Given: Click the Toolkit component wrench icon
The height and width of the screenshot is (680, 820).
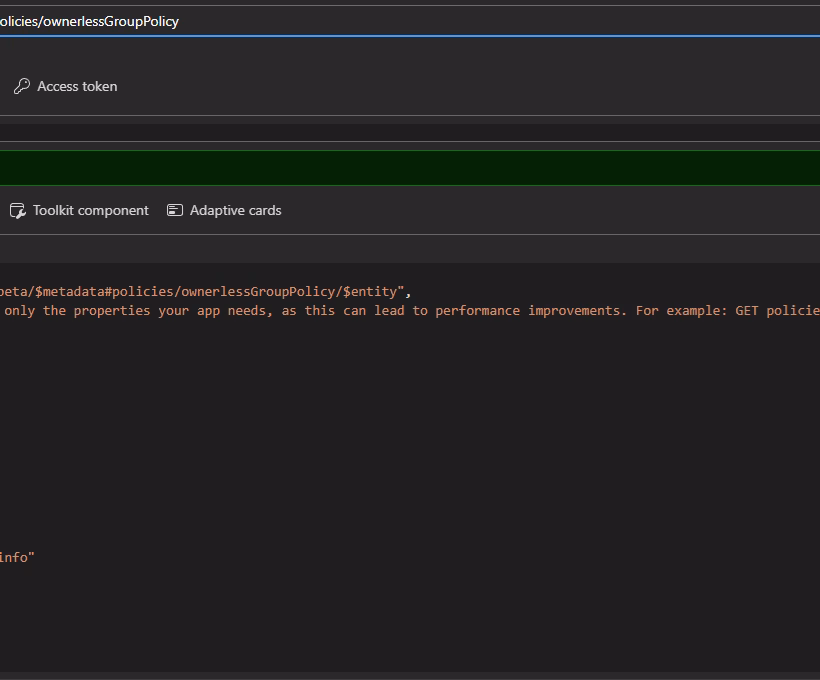Looking at the screenshot, I should coord(17,211).
